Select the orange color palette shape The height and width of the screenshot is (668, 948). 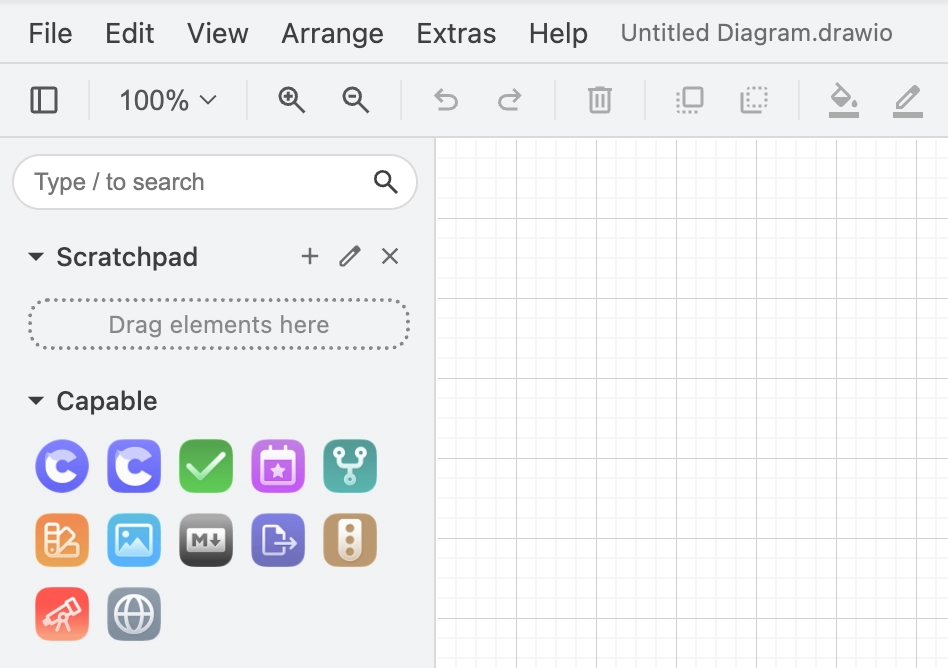tap(62, 540)
